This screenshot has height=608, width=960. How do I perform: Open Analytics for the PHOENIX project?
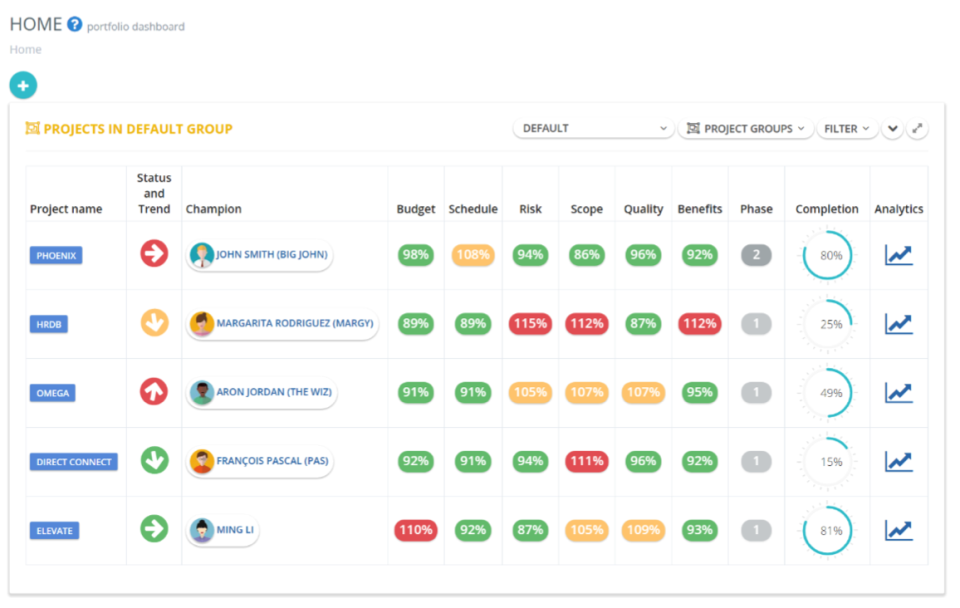(898, 255)
